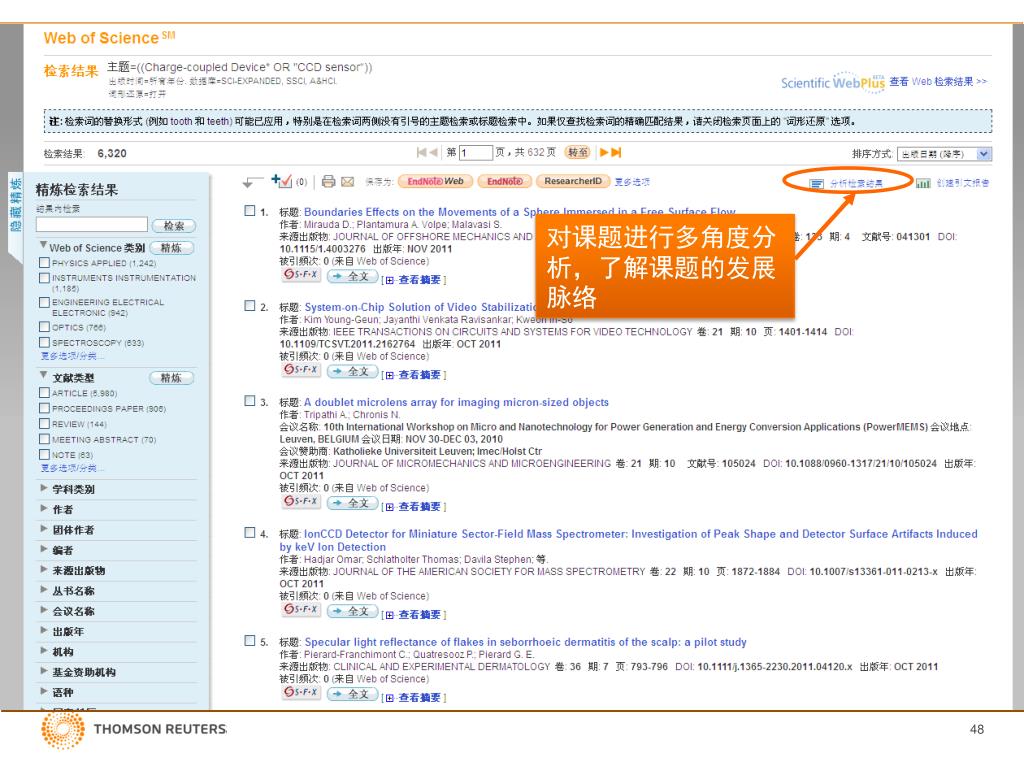1024x768 pixels.
Task: Click S·F·X icon for result 4
Action: pyautogui.click(x=301, y=610)
